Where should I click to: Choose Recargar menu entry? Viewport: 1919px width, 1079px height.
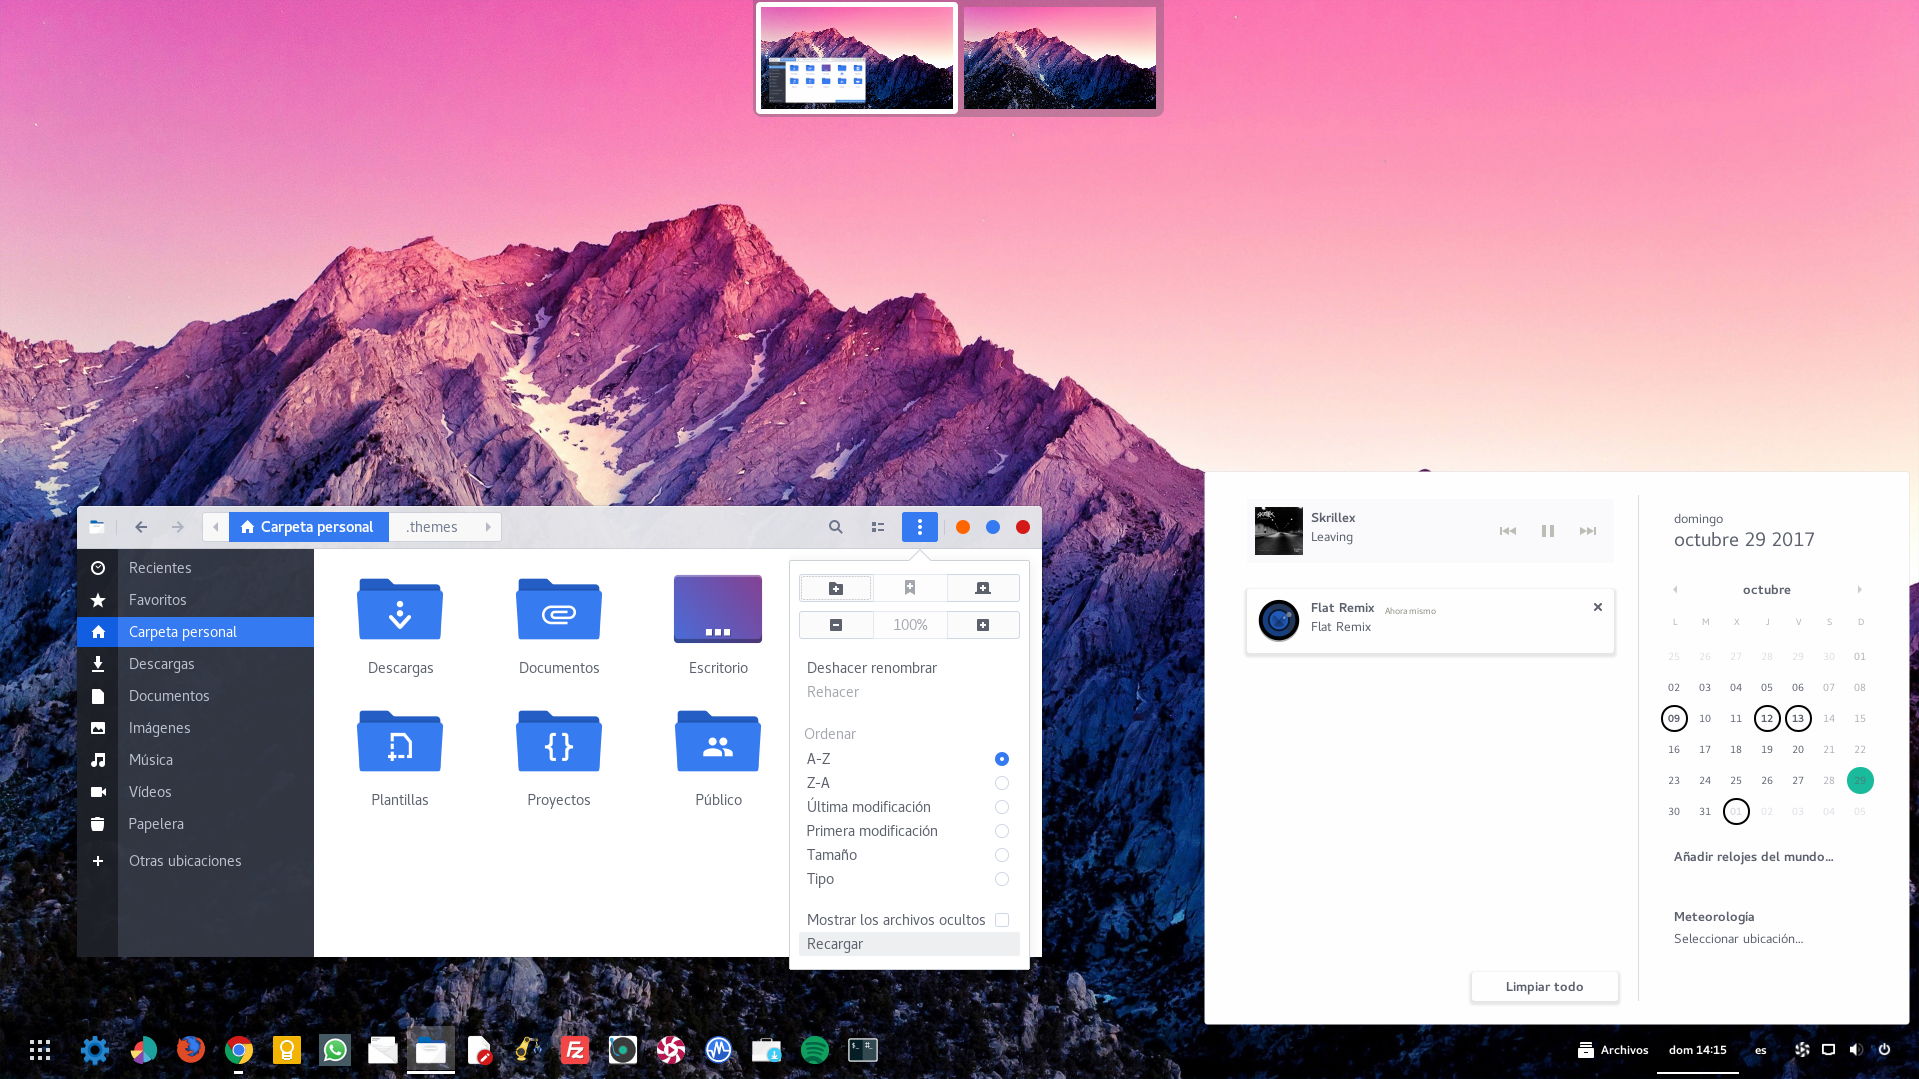pos(909,944)
